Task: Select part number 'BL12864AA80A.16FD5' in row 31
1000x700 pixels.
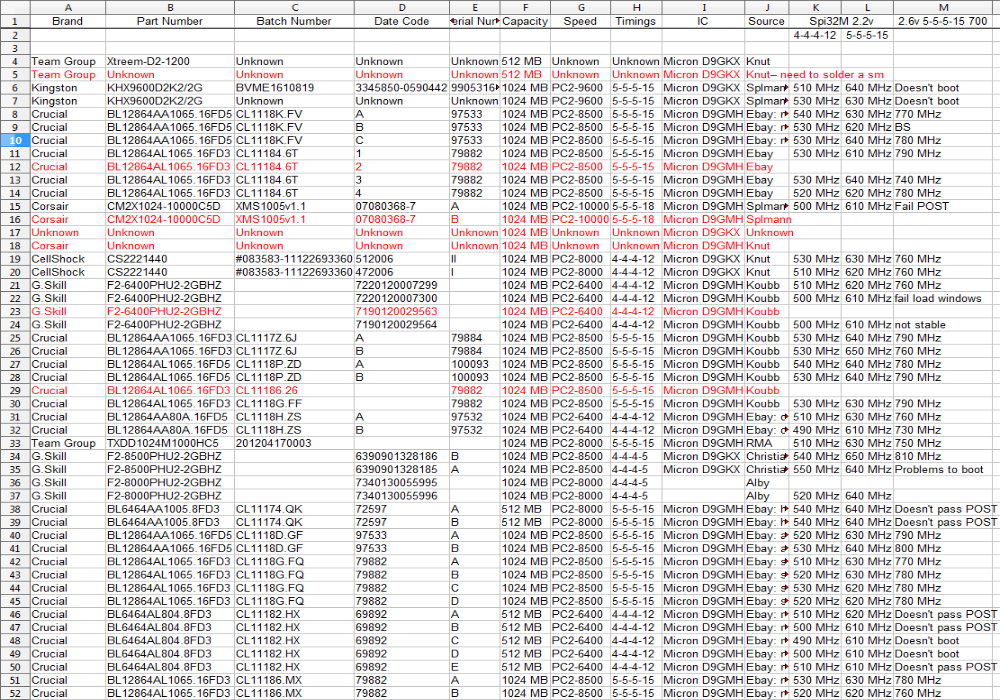Action: pyautogui.click(x=169, y=417)
